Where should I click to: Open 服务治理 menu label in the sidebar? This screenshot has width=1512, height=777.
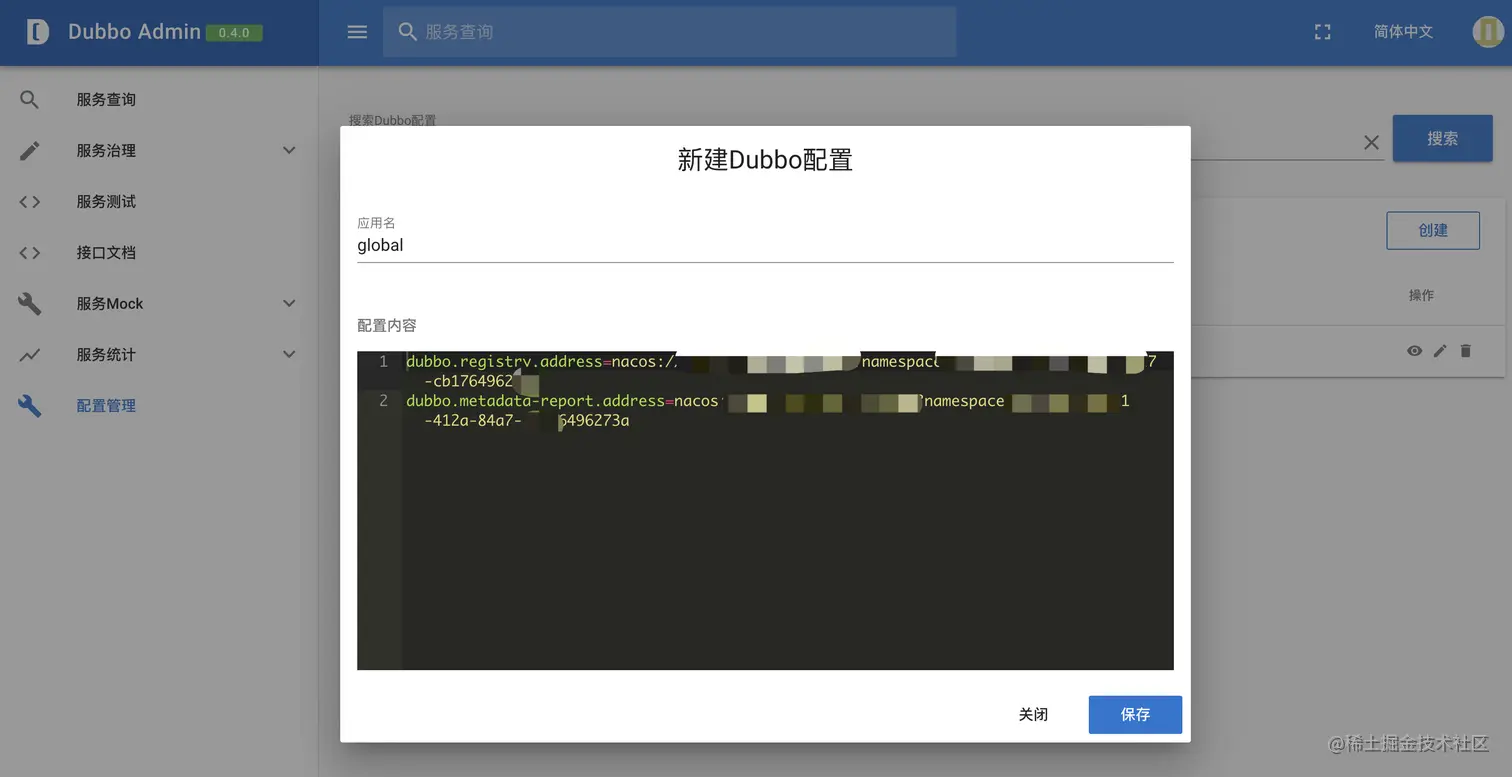pyautogui.click(x=106, y=151)
